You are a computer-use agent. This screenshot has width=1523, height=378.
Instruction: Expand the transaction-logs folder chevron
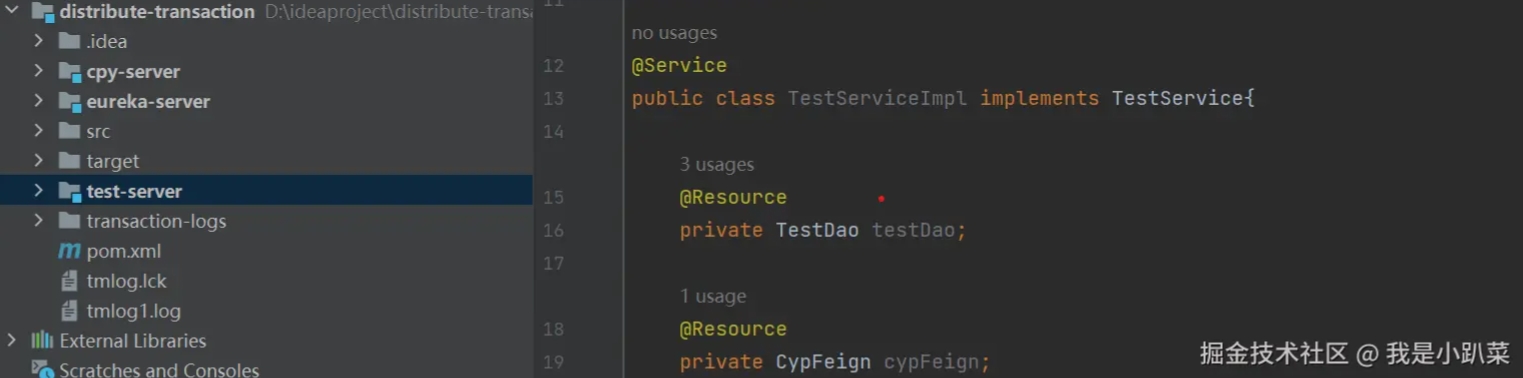[38, 221]
